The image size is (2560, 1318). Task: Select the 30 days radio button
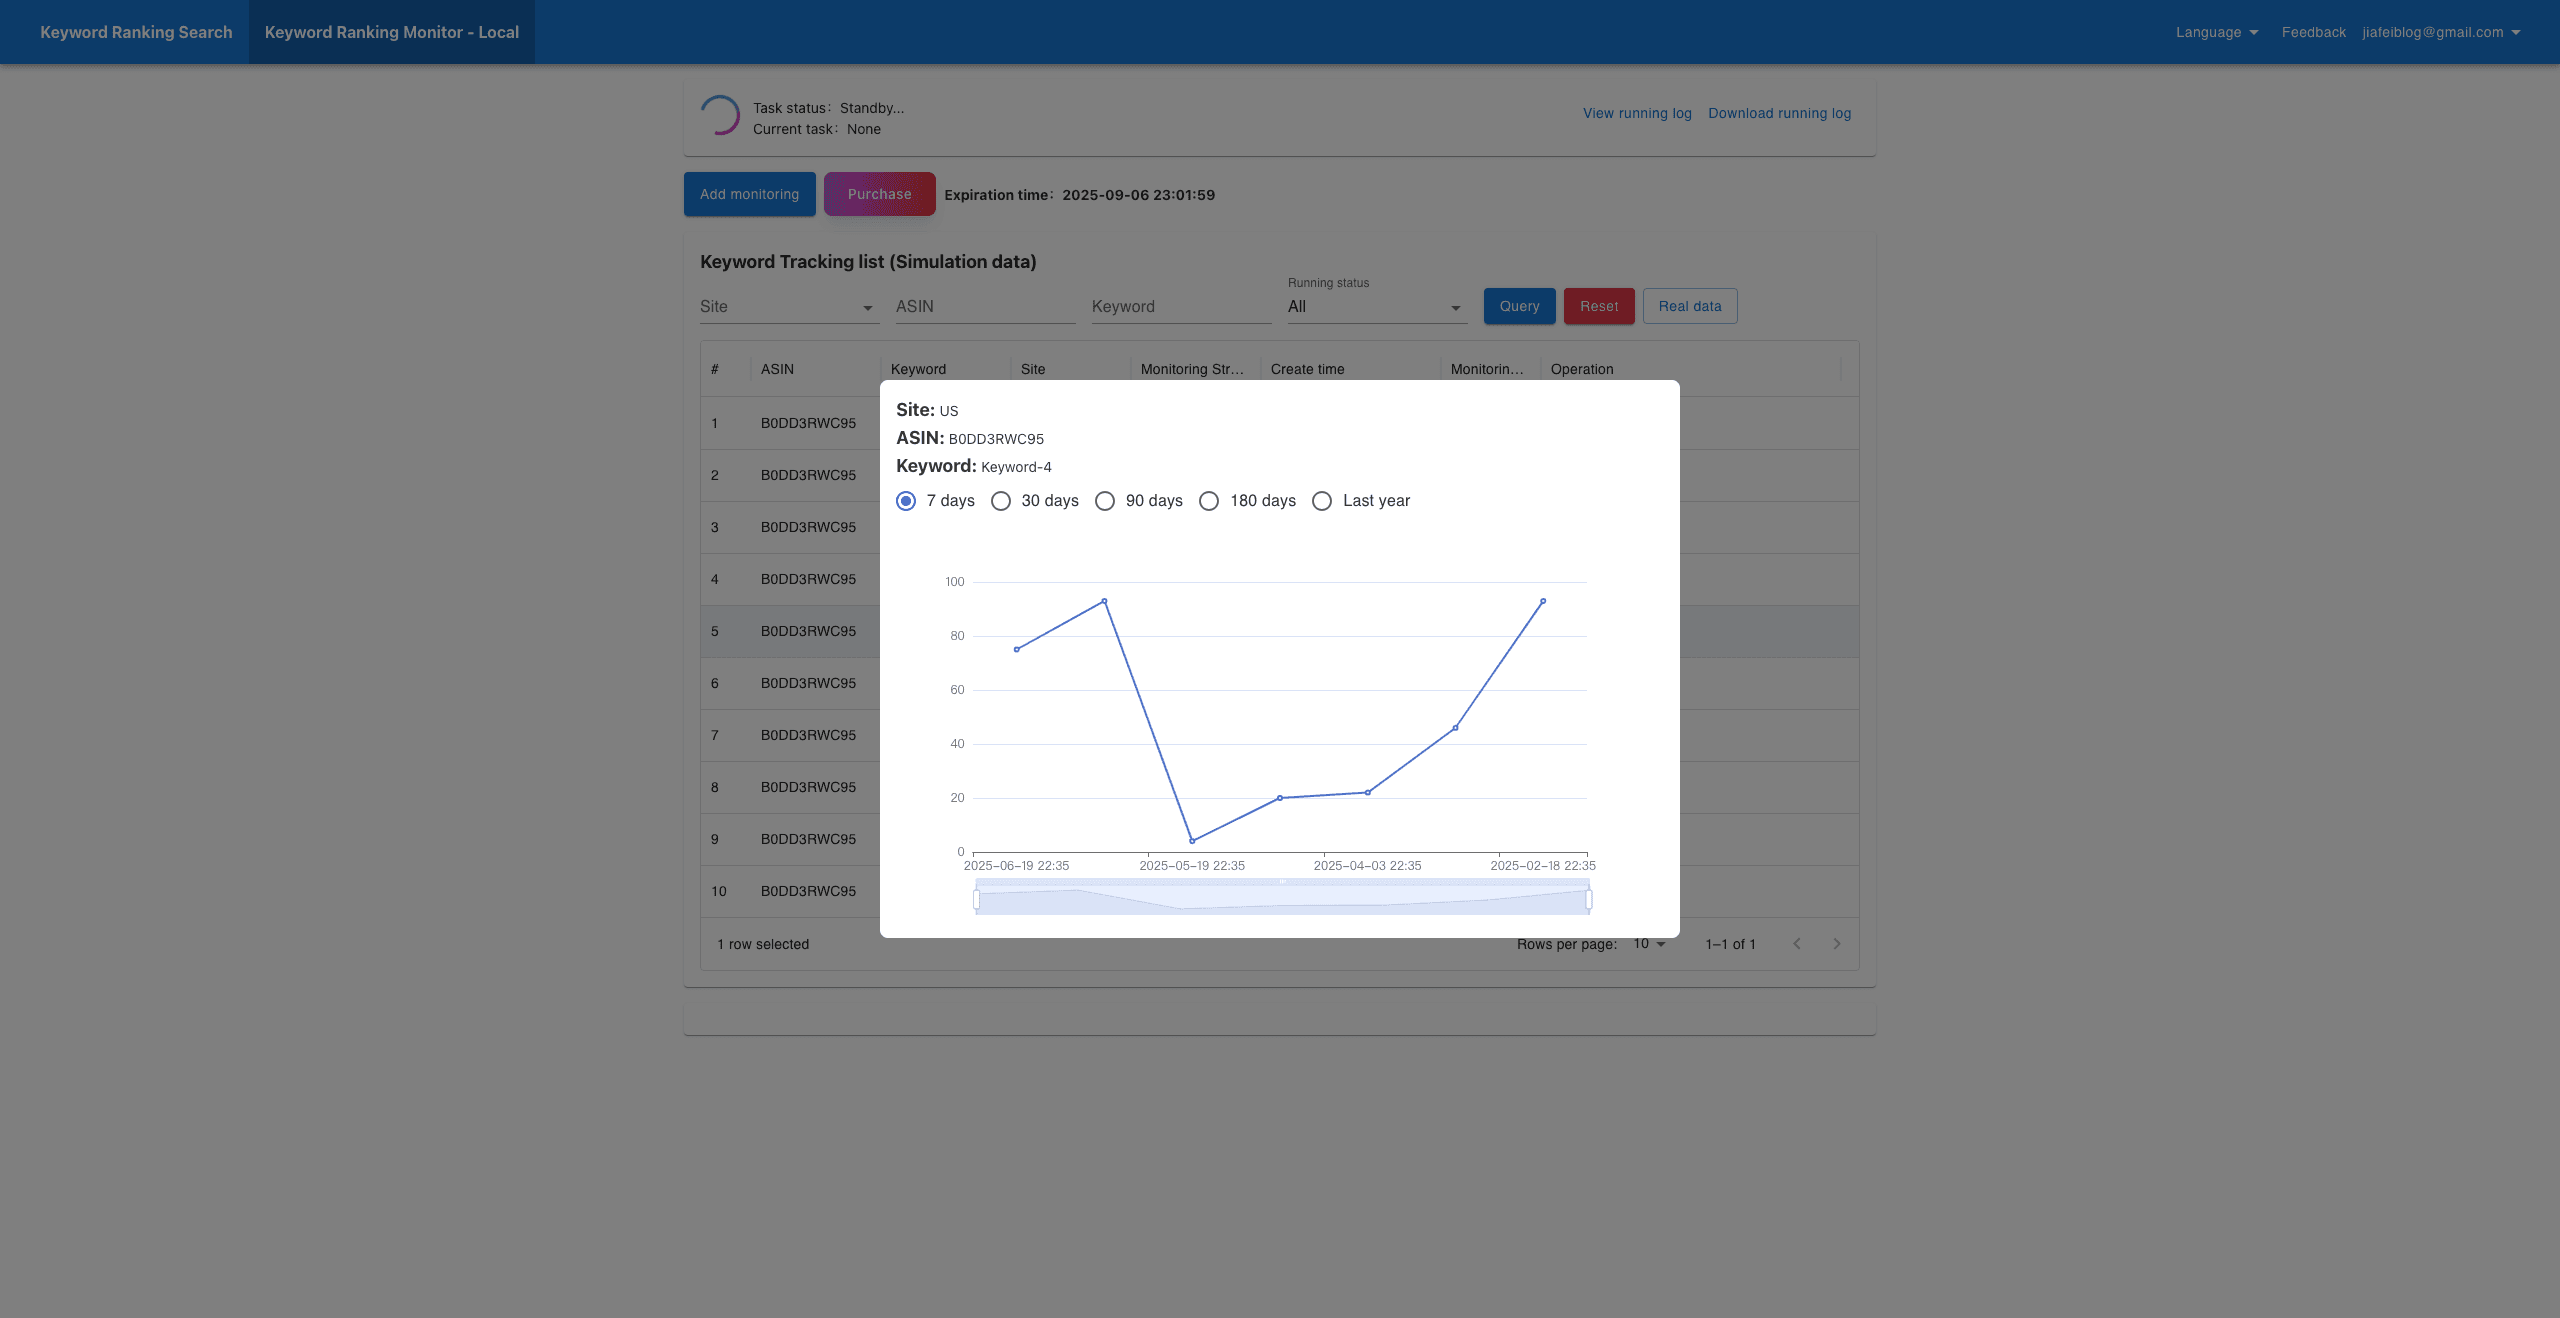click(x=1001, y=501)
